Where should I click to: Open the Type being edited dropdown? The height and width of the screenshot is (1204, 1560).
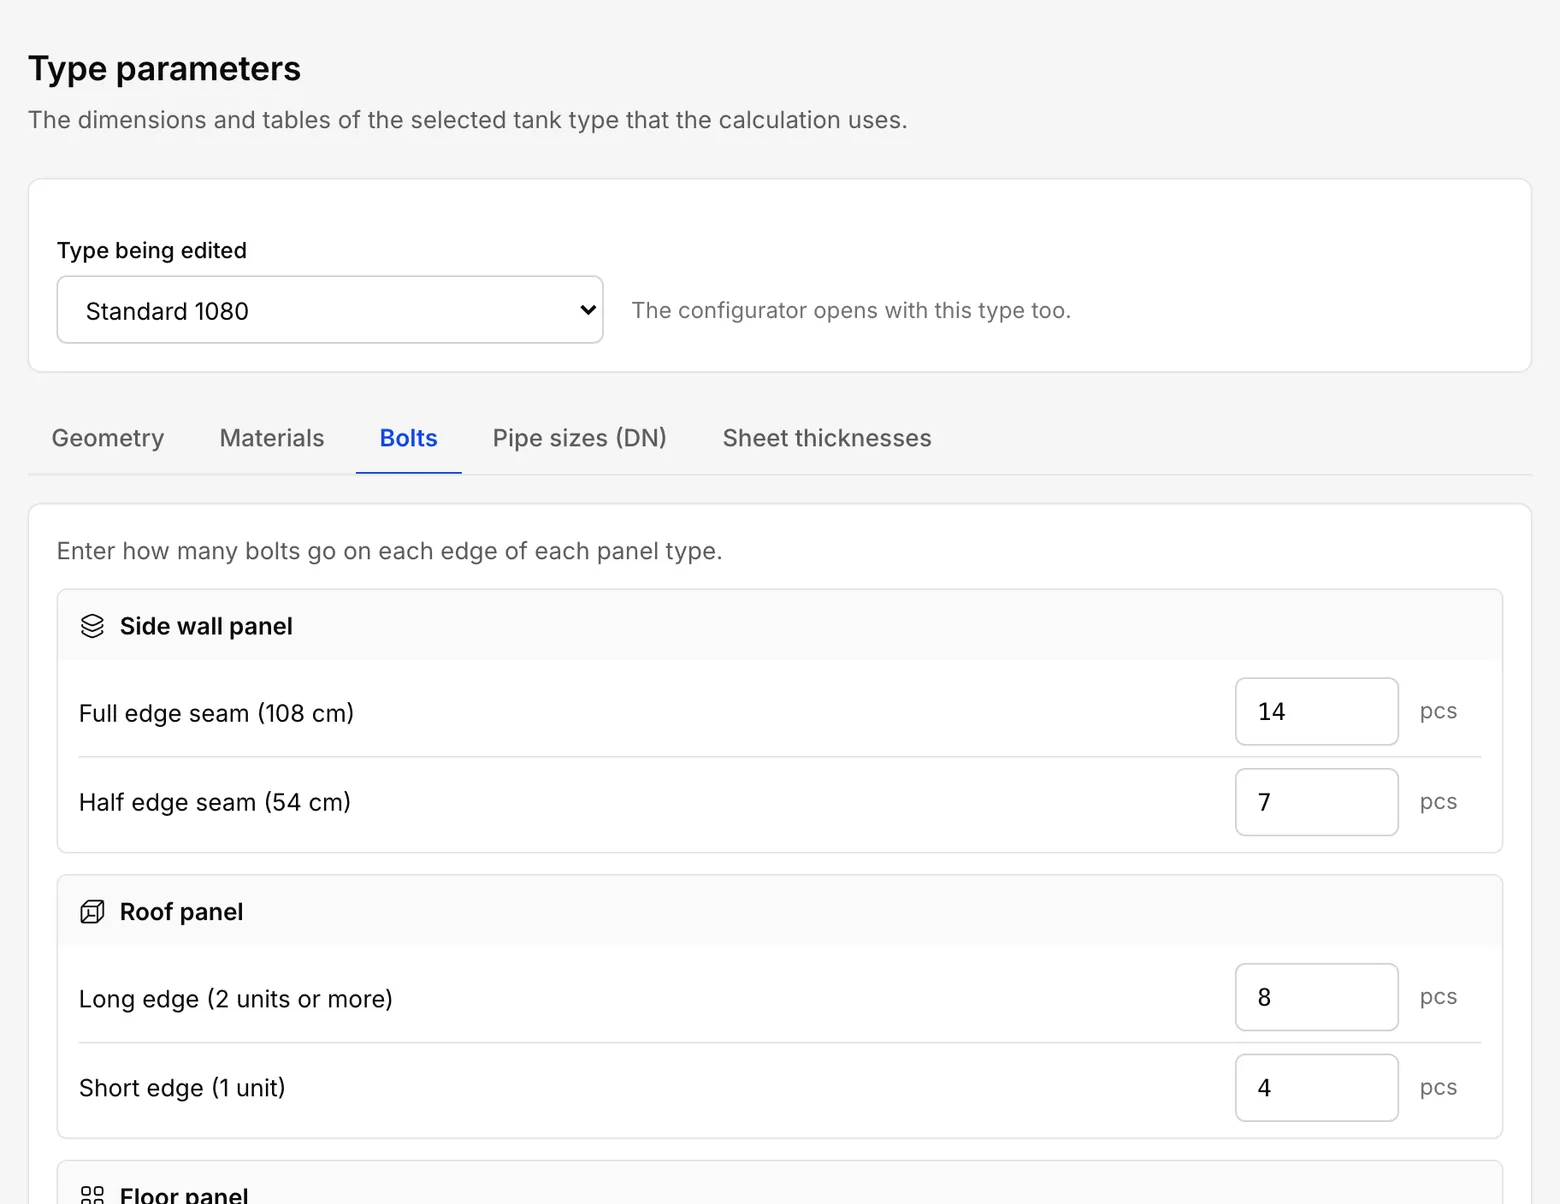330,310
